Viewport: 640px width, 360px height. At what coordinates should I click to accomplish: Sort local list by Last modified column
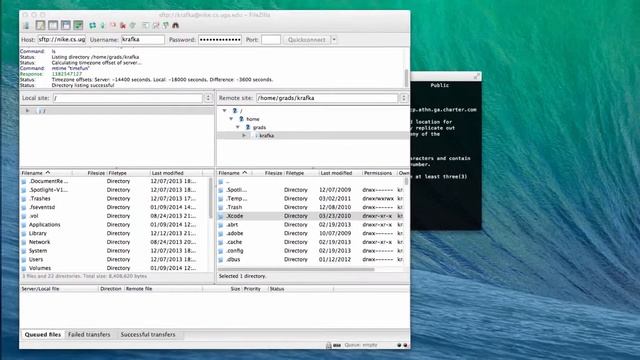176,173
